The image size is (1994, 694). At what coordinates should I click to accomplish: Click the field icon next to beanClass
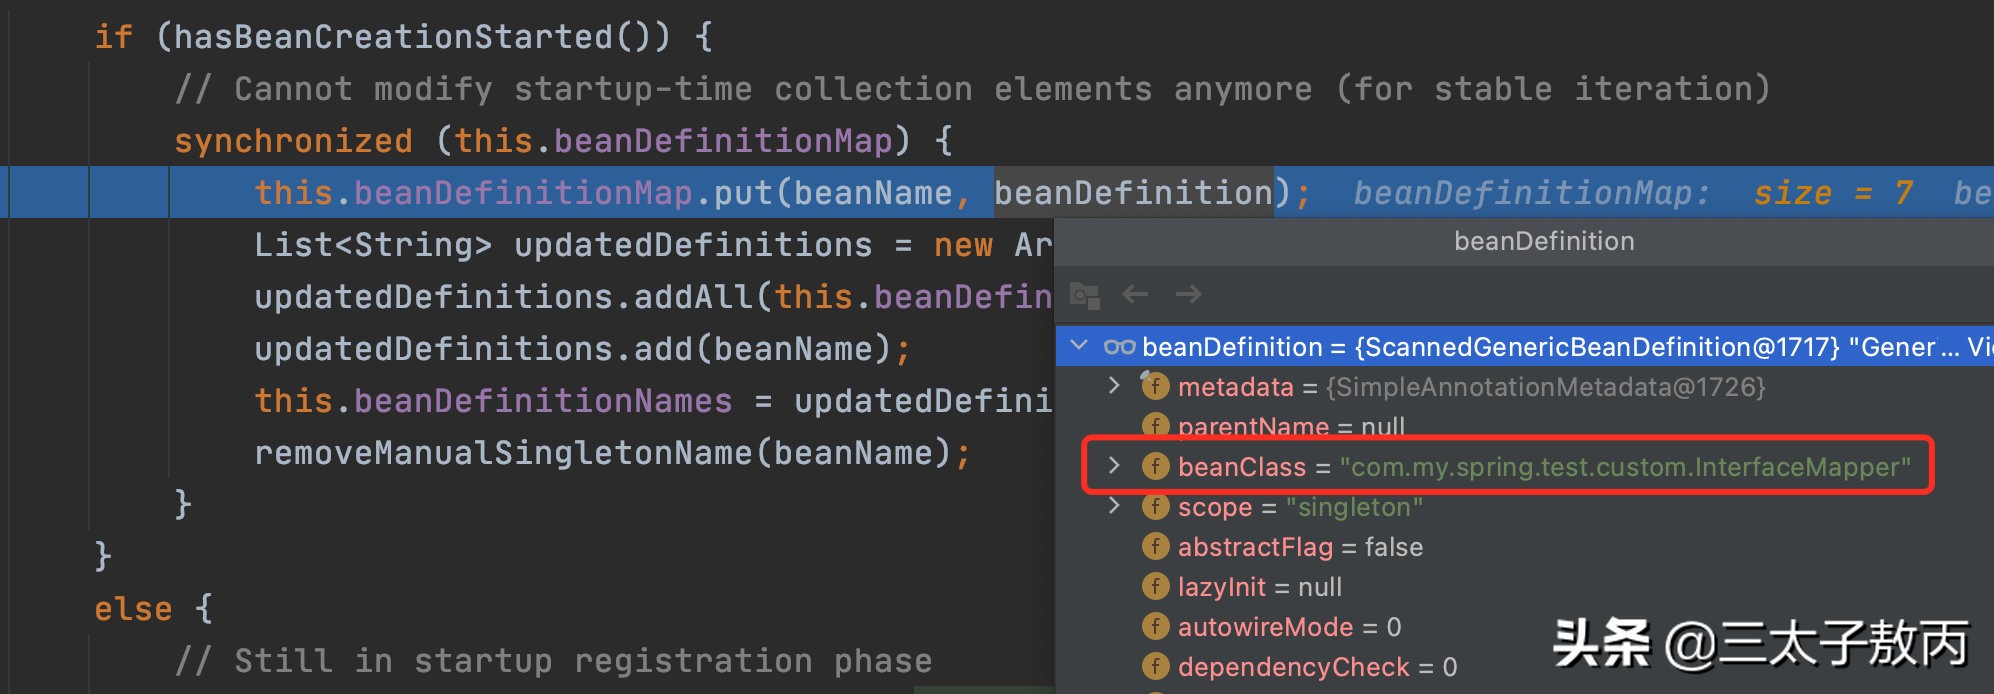[x=1155, y=467]
